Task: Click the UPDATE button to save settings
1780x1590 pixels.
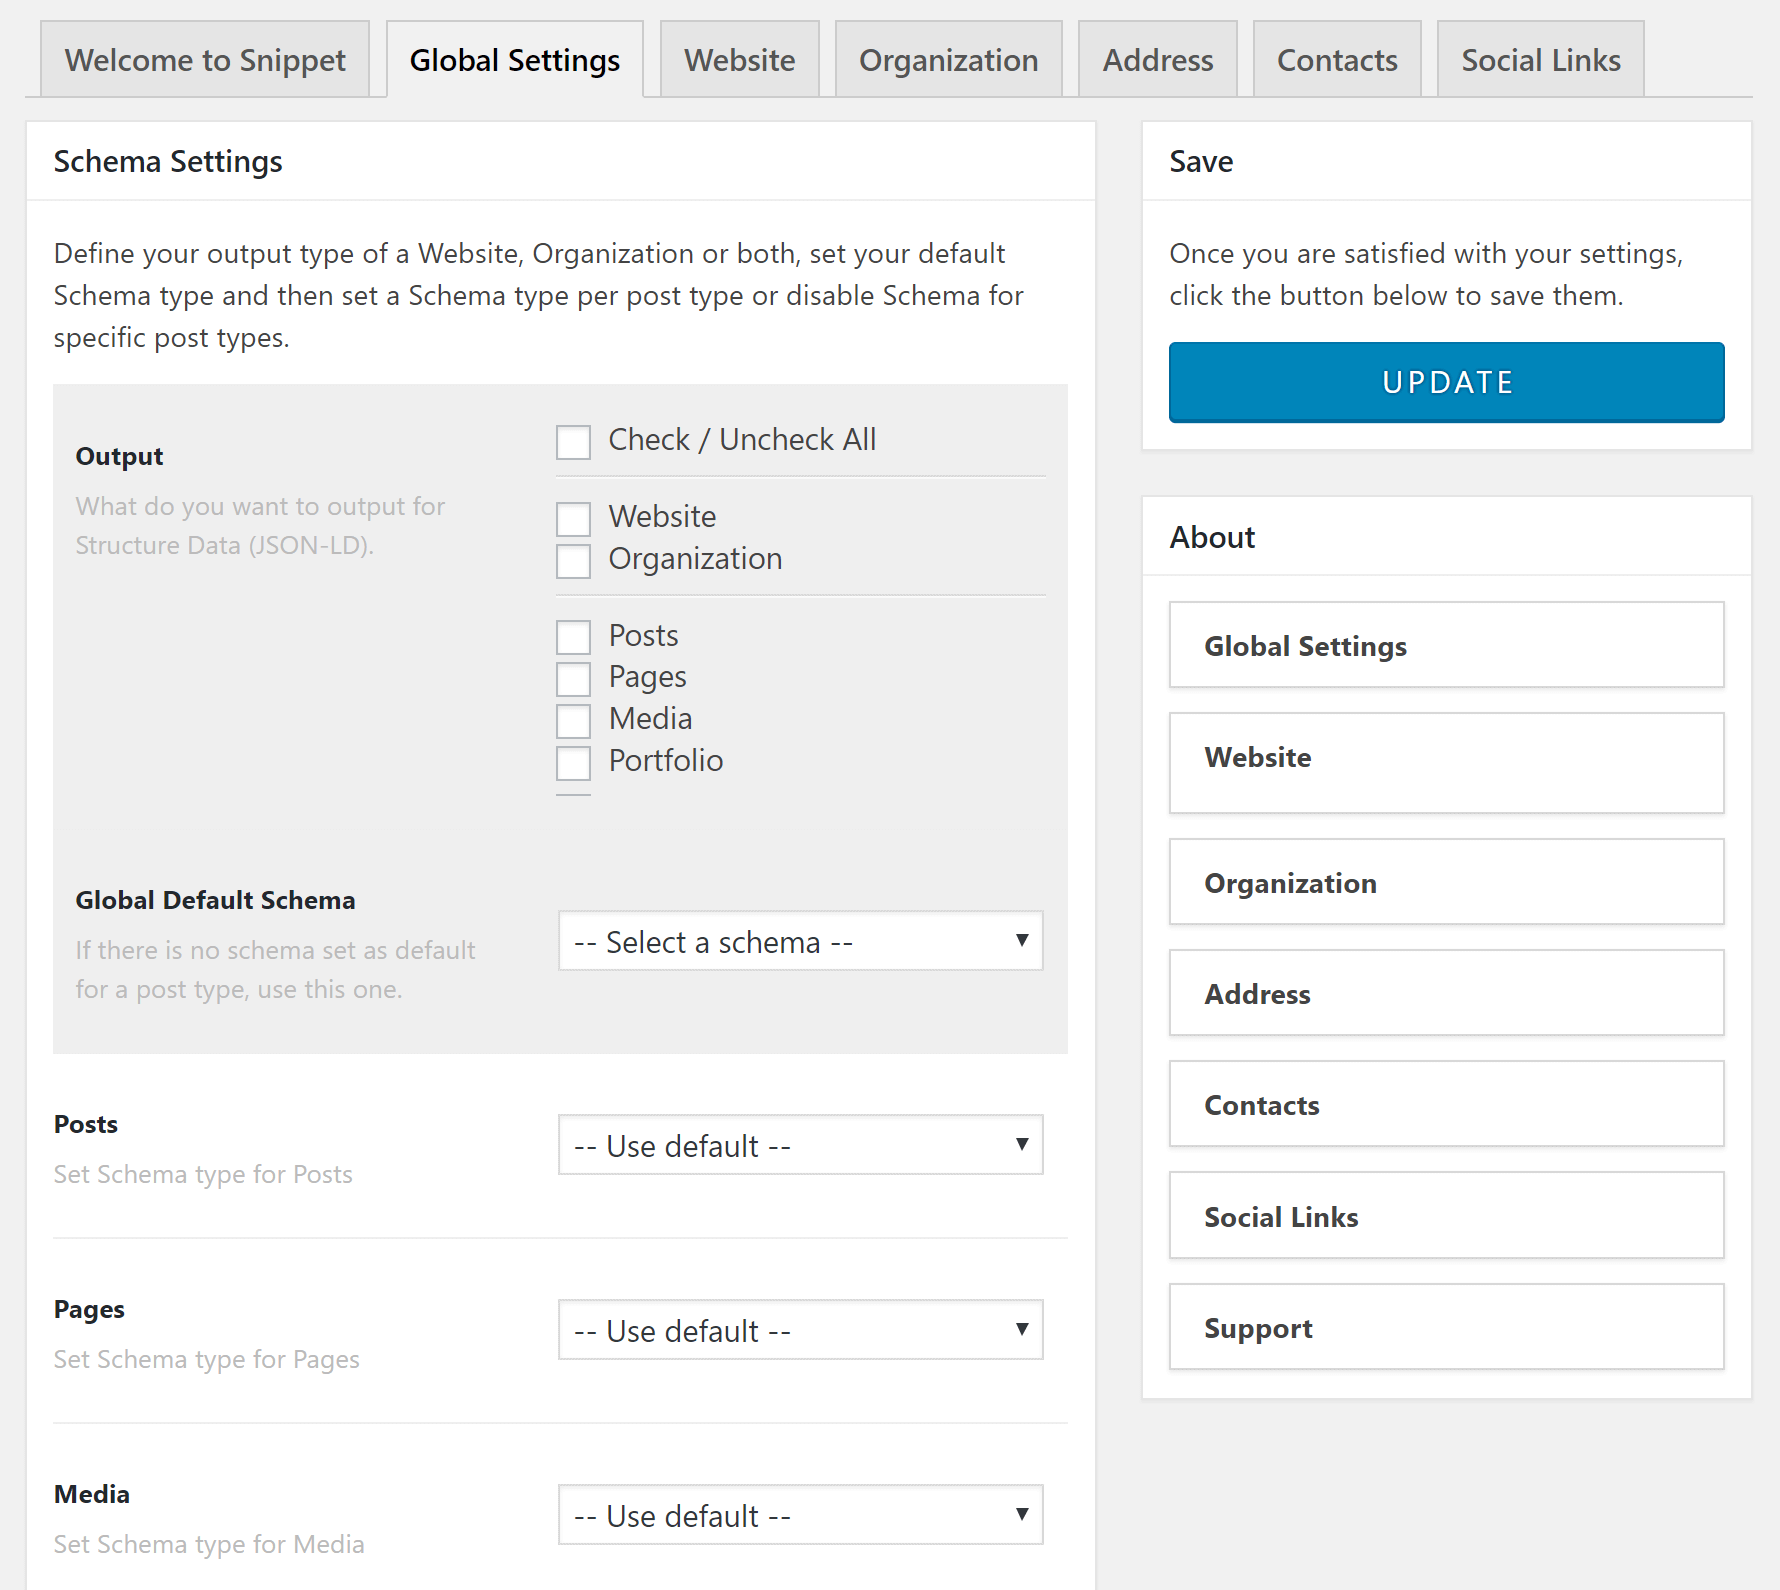Action: [1446, 382]
